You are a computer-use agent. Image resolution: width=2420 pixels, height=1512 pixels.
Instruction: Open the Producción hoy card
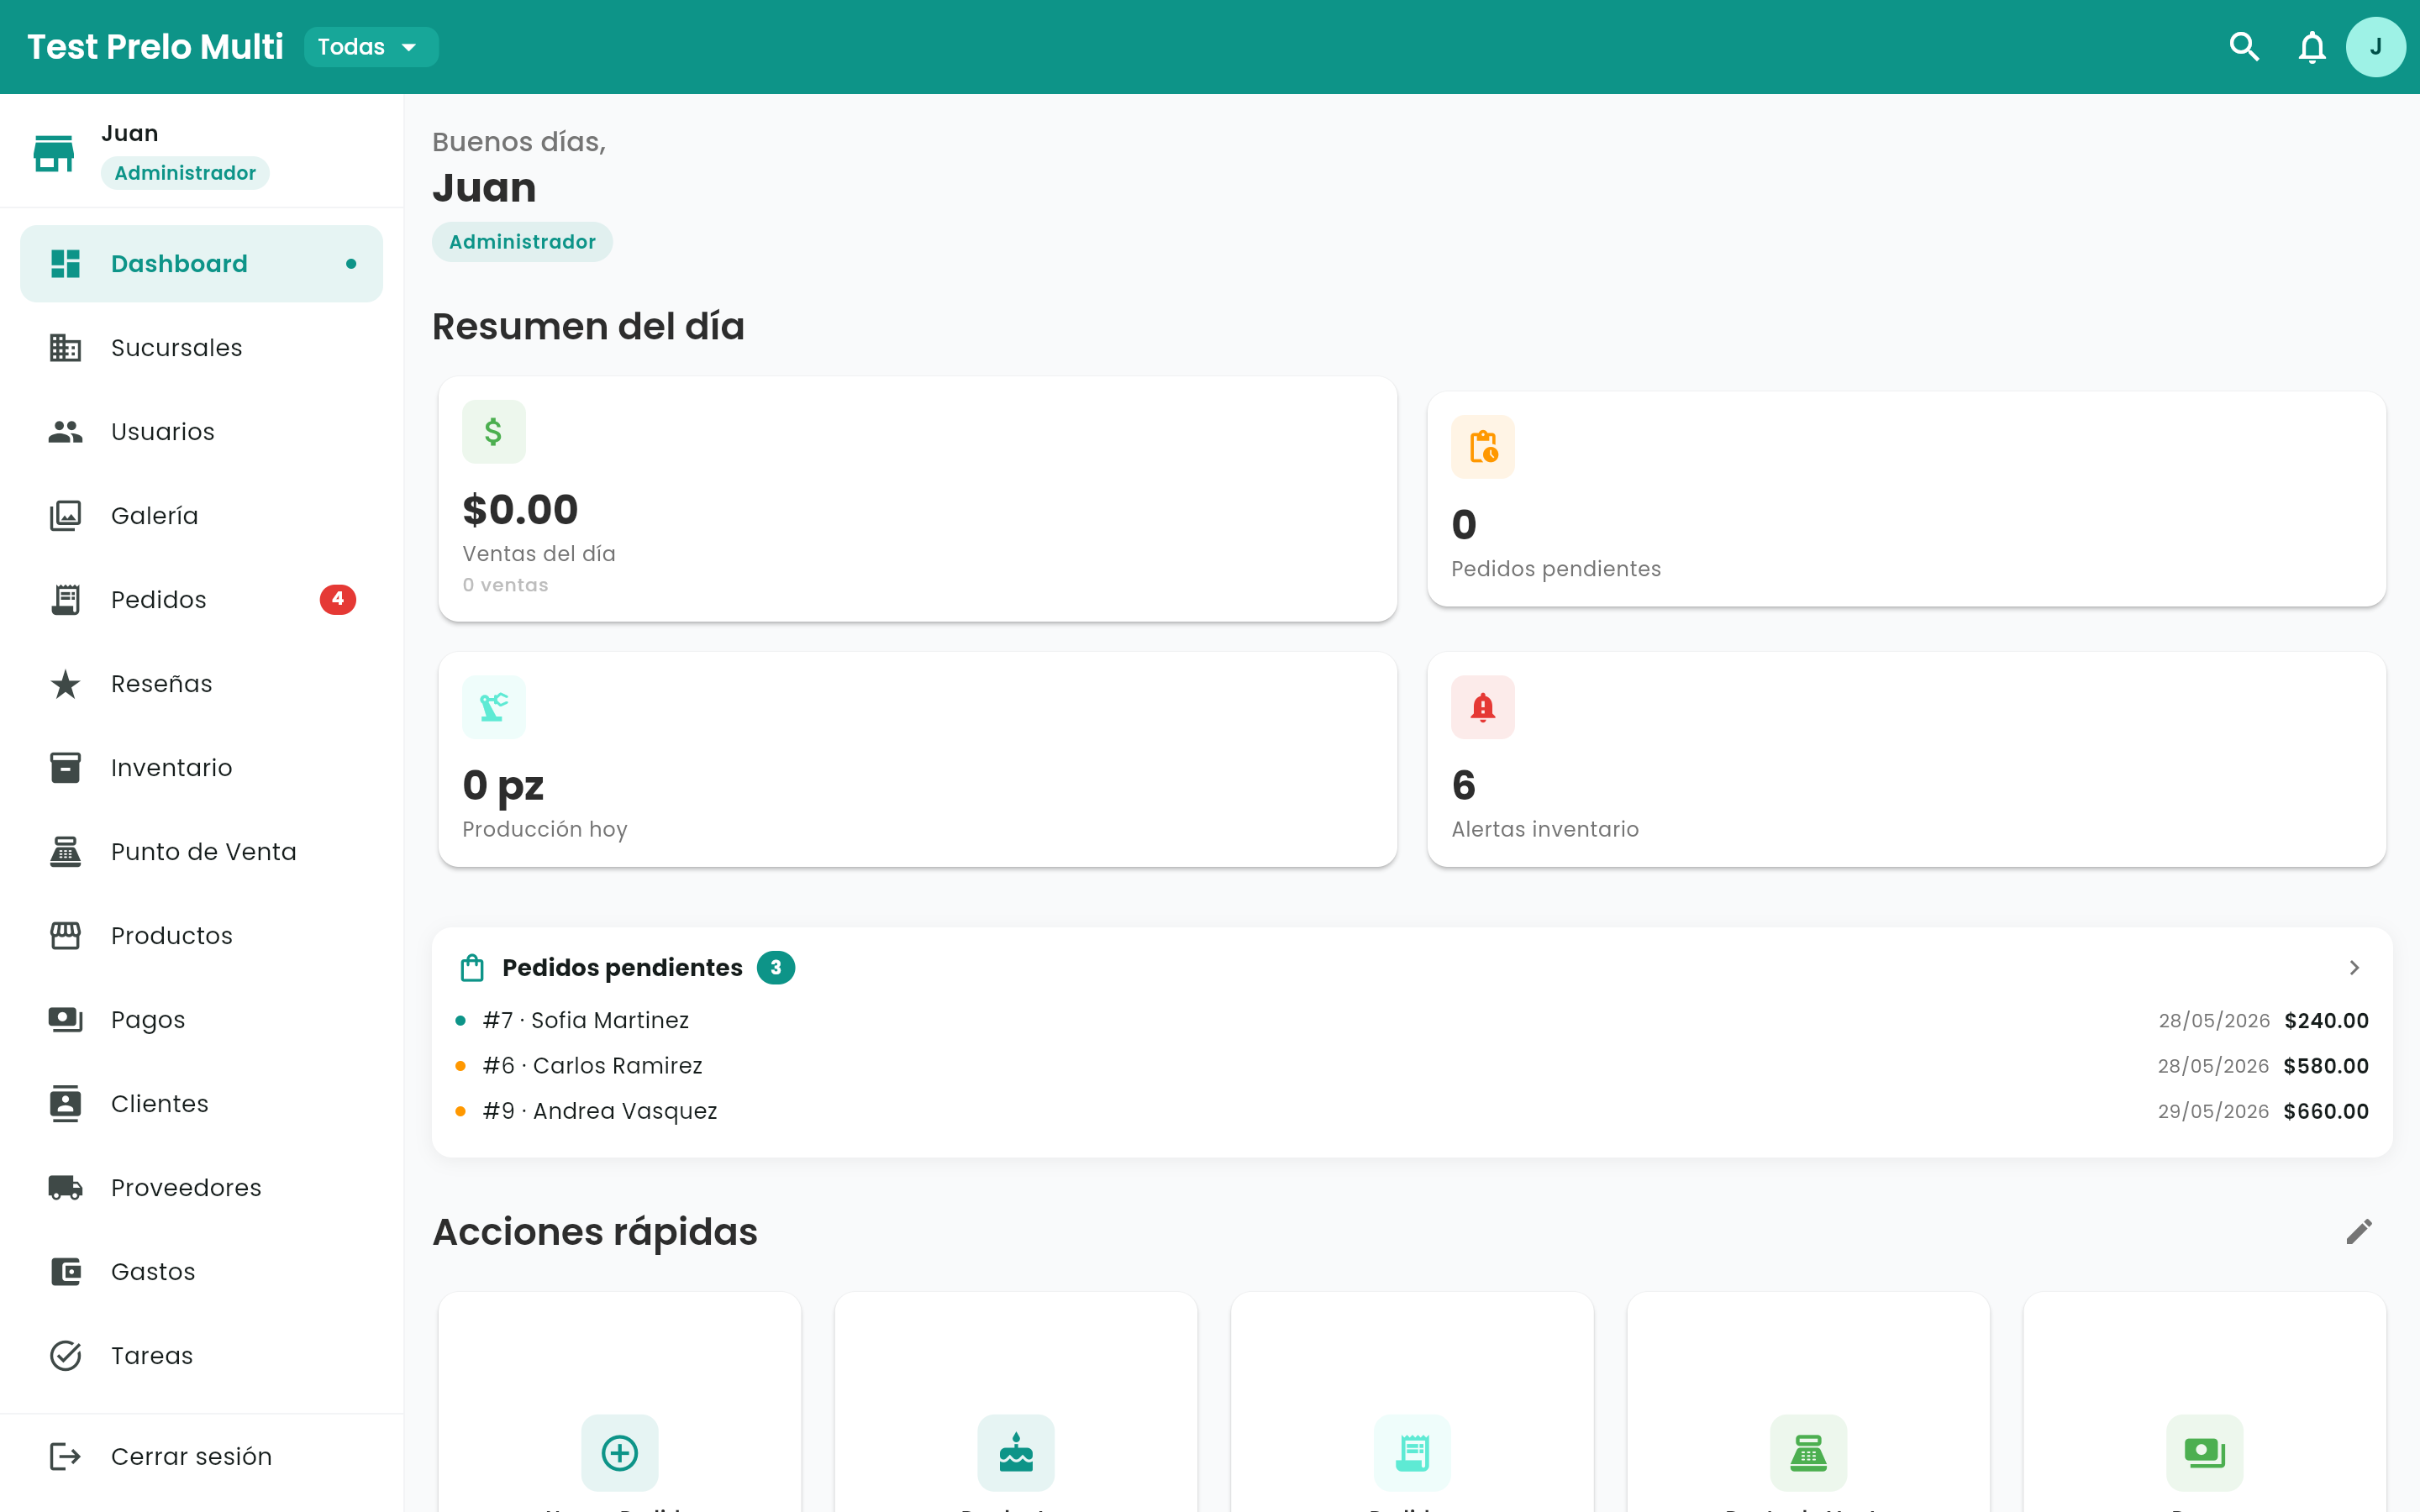(x=917, y=759)
